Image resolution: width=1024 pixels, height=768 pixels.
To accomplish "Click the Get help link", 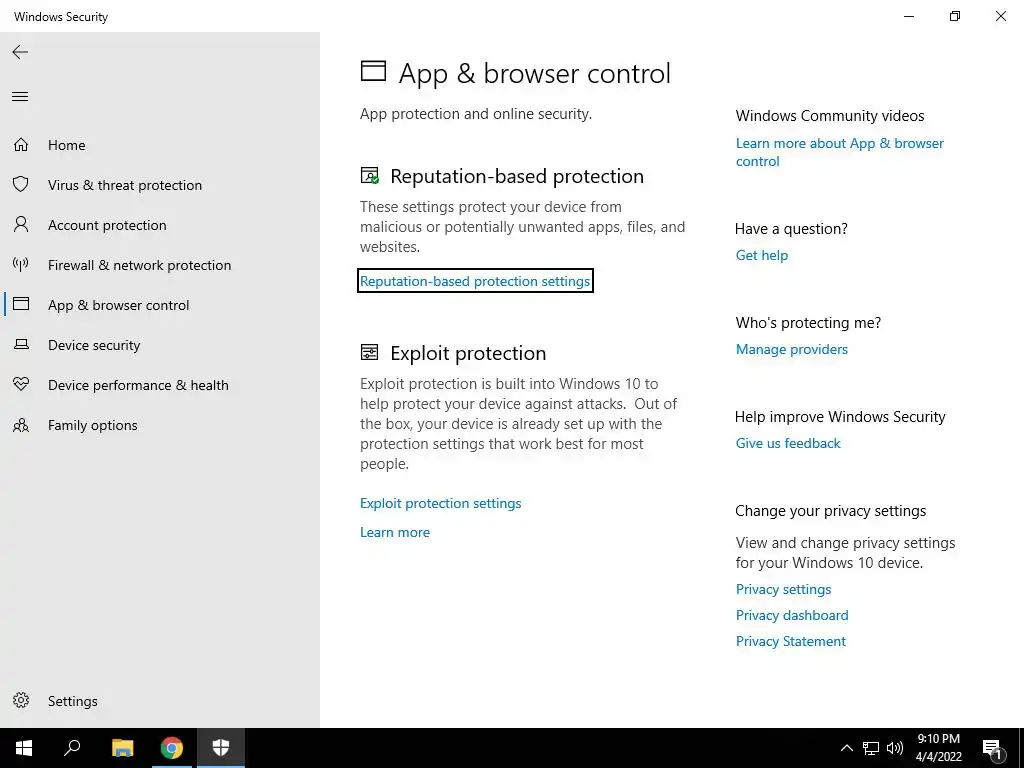I will 761,255.
